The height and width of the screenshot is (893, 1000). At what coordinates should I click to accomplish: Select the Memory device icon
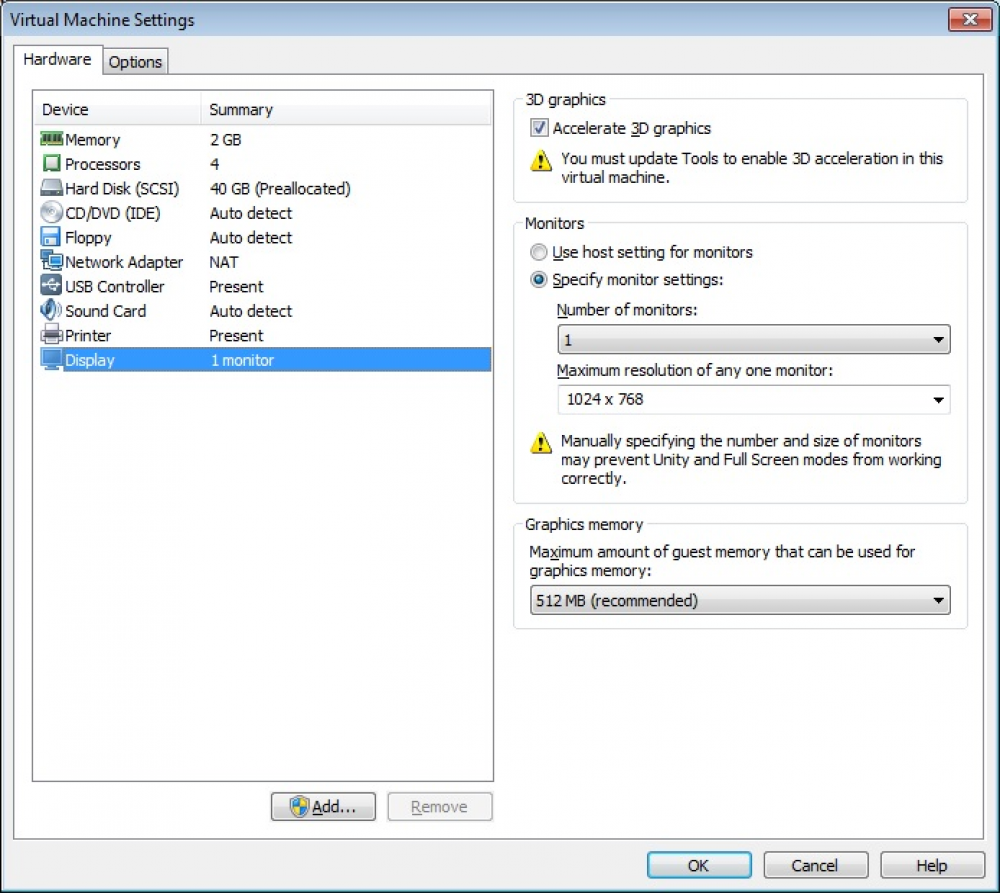(x=51, y=140)
